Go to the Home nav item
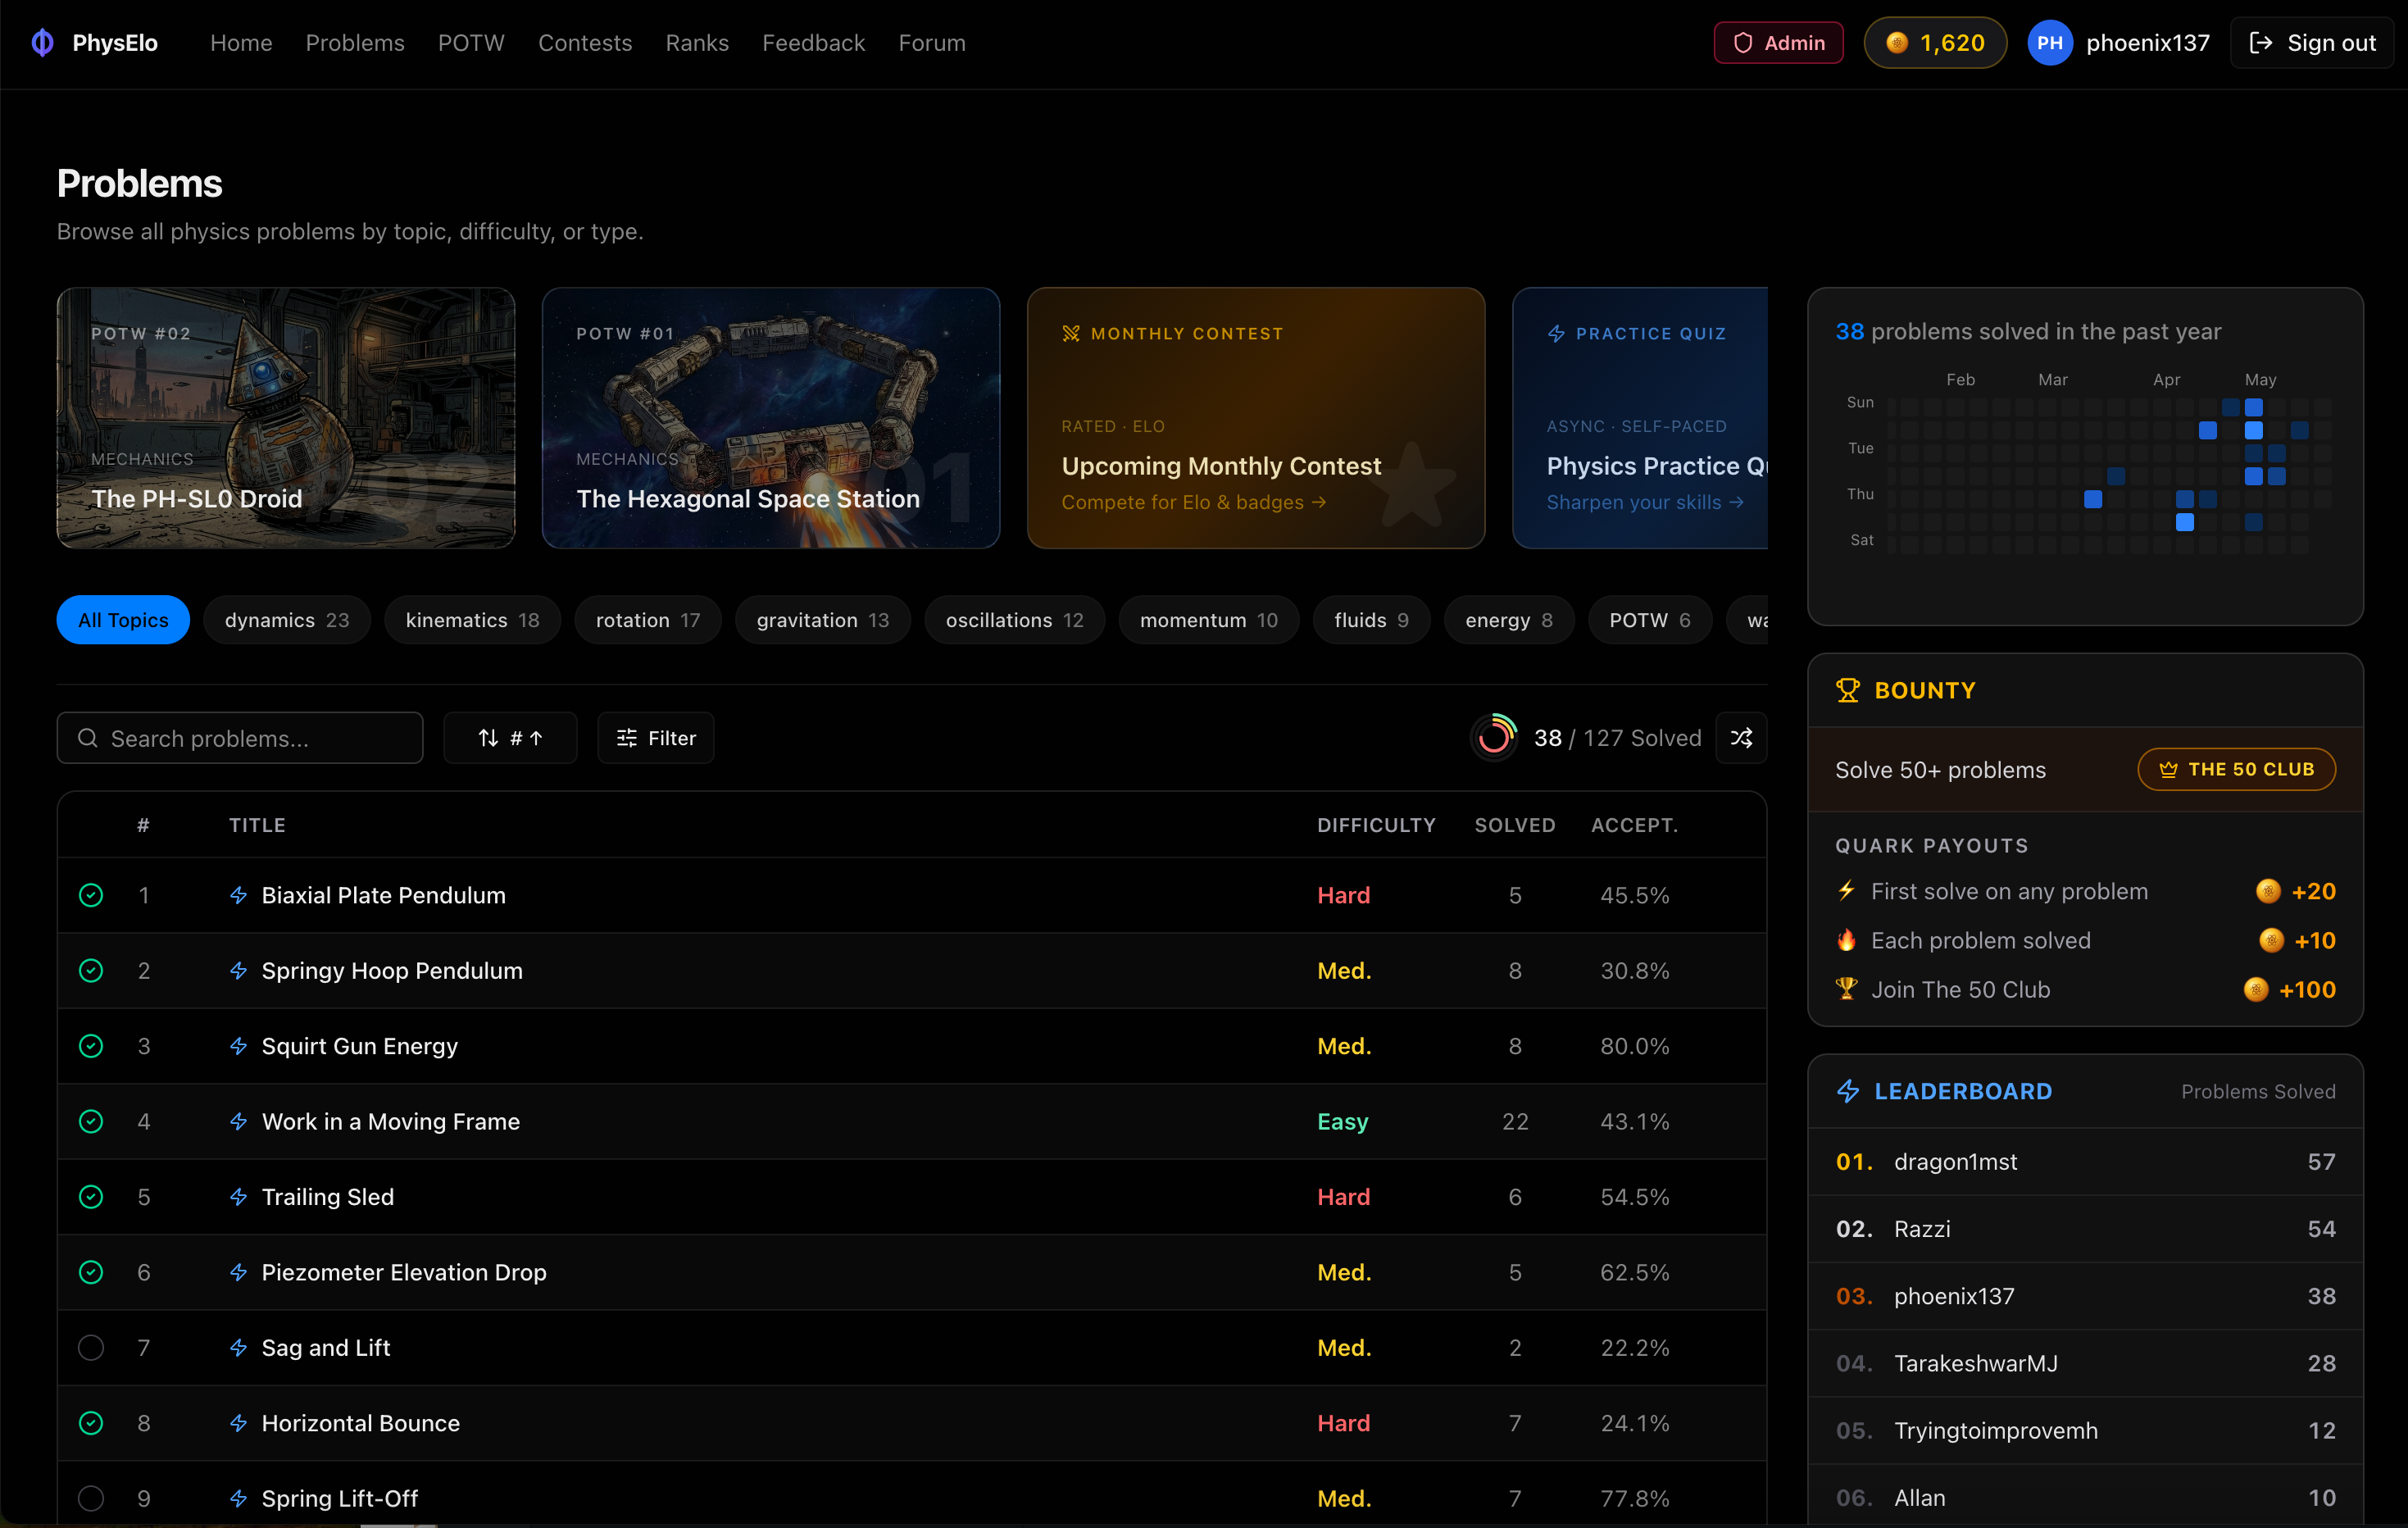The width and height of the screenshot is (2408, 1528). (241, 43)
